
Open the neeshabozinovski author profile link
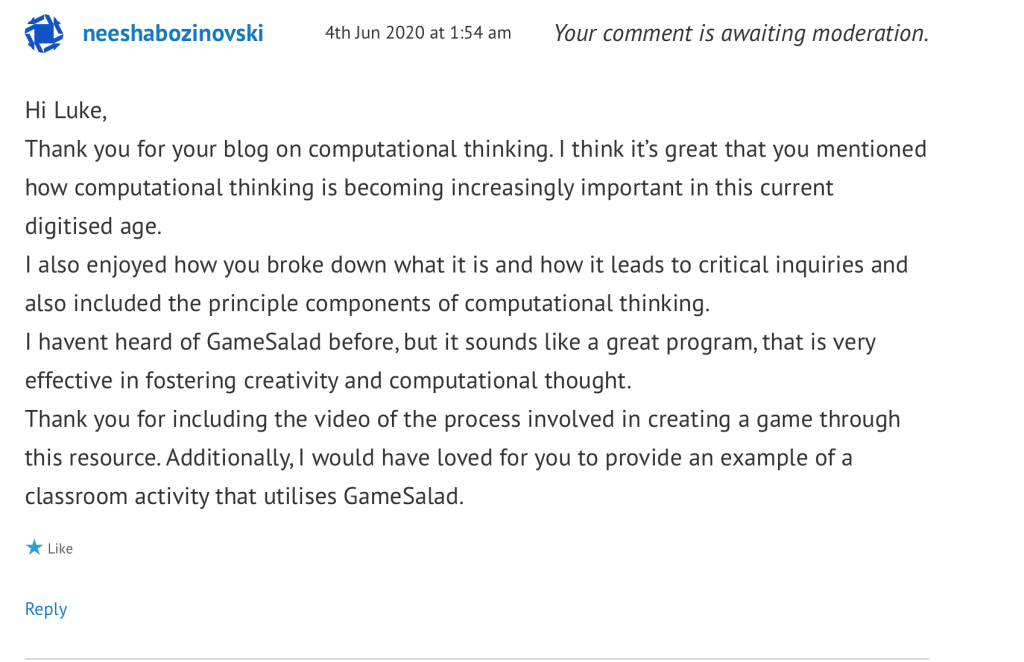tap(172, 33)
